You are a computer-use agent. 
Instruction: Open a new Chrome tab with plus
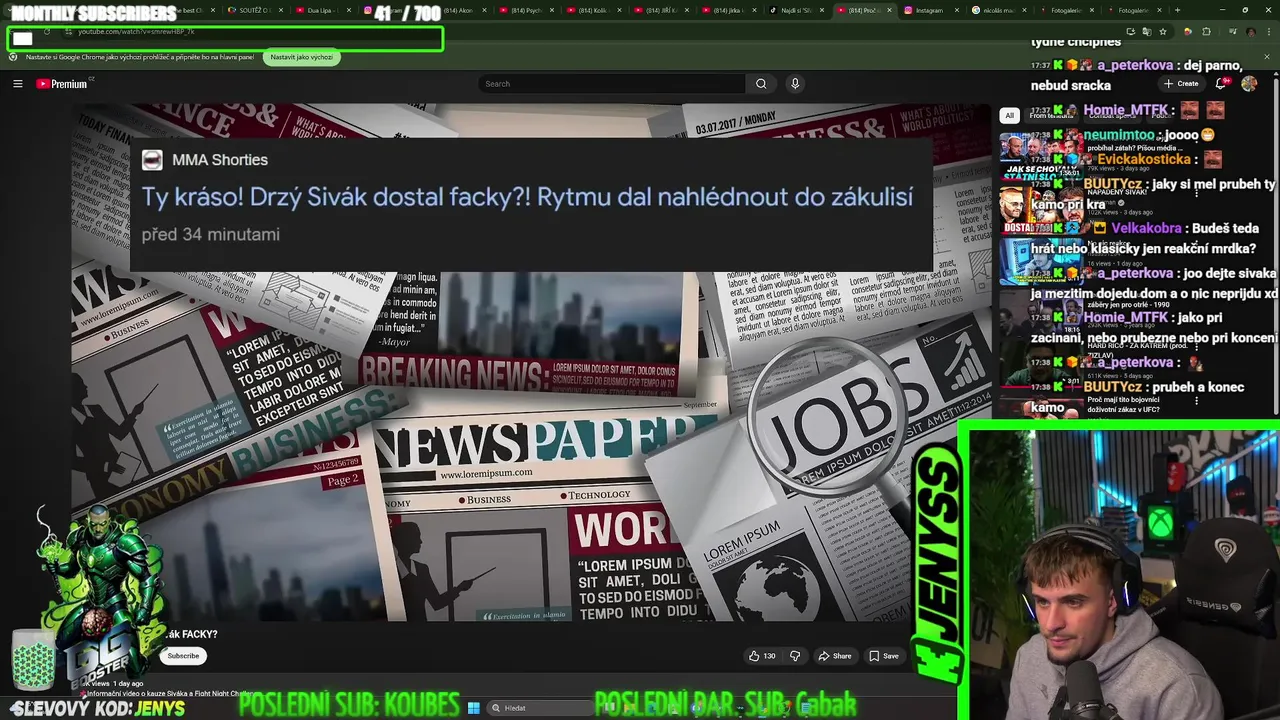[1177, 10]
